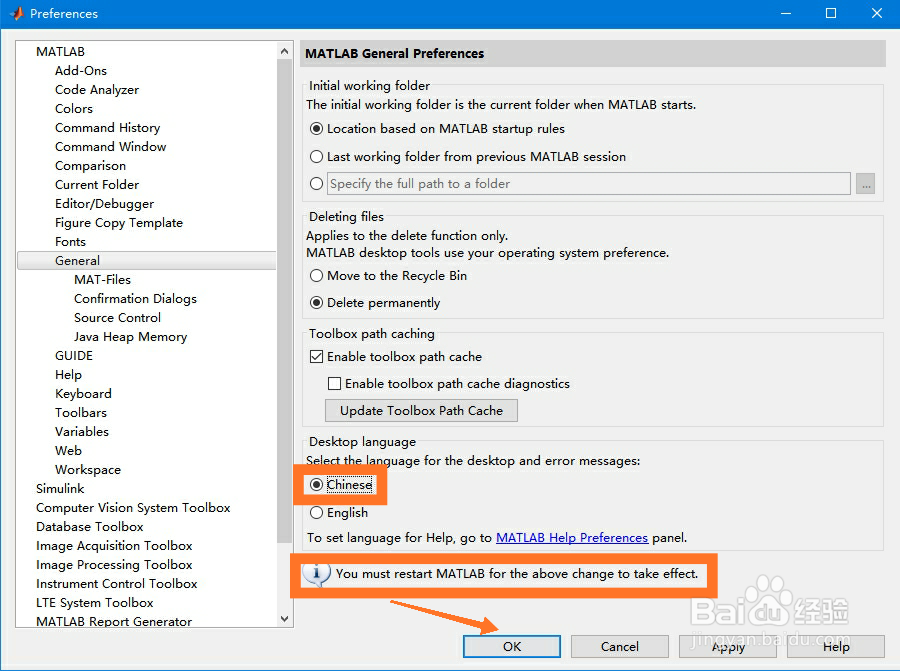Select English desktop language
Screen dimensions: 900x671
coord(316,513)
